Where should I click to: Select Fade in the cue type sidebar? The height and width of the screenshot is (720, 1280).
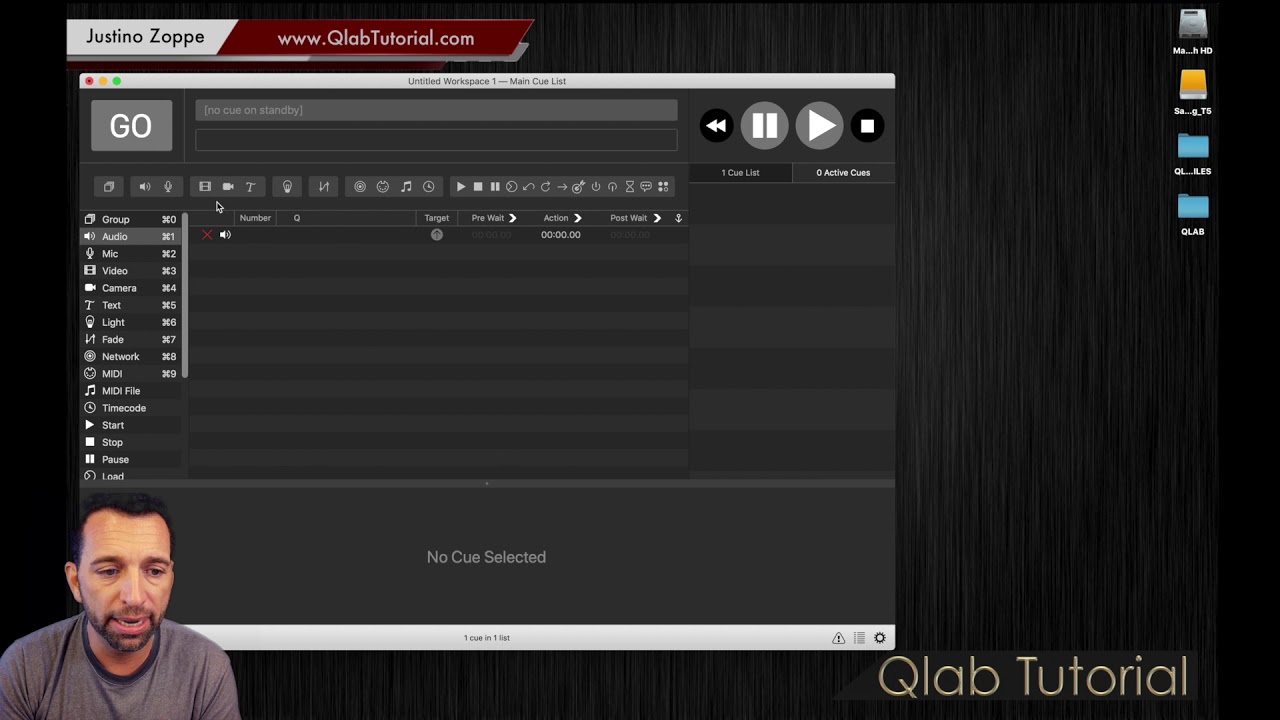pyautogui.click(x=130, y=340)
